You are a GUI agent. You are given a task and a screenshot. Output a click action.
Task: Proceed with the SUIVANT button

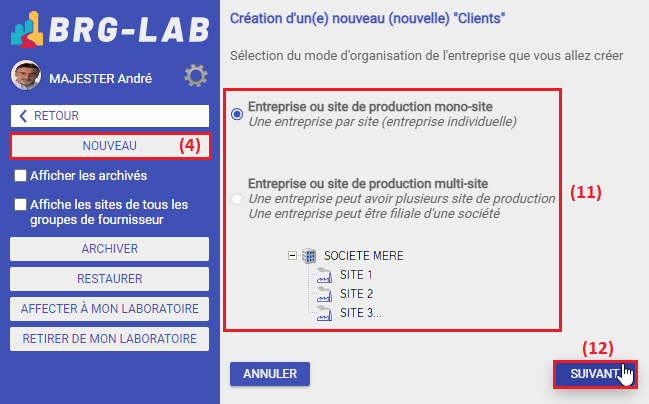595,374
